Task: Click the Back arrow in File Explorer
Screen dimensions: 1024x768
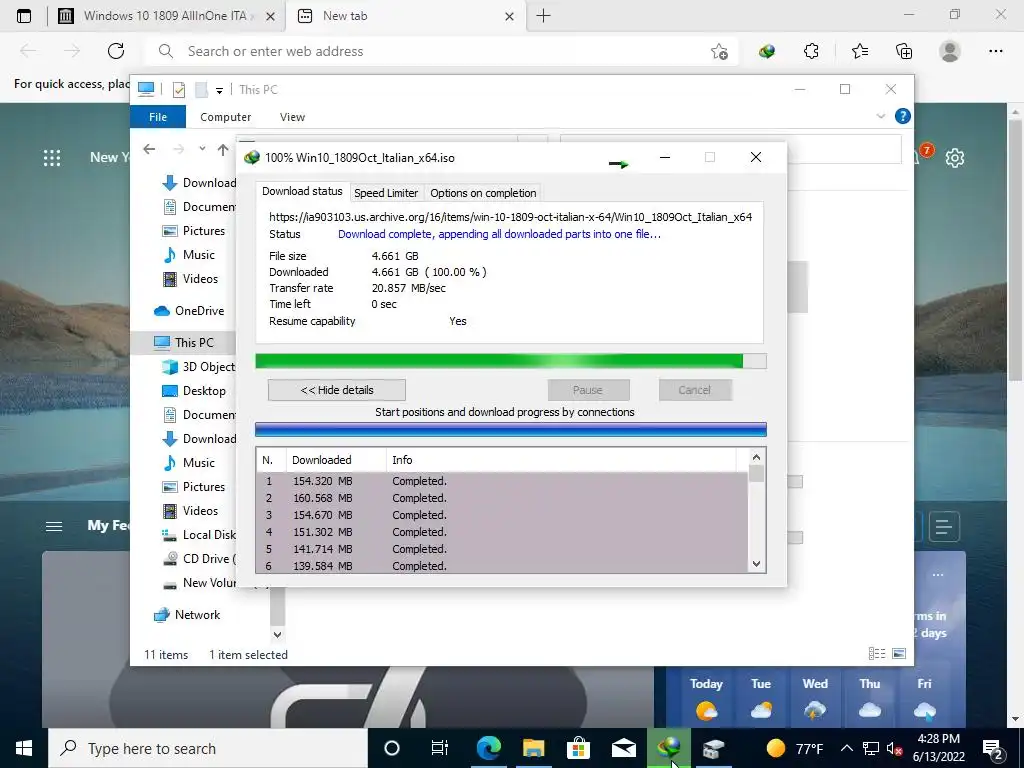Action: (149, 150)
